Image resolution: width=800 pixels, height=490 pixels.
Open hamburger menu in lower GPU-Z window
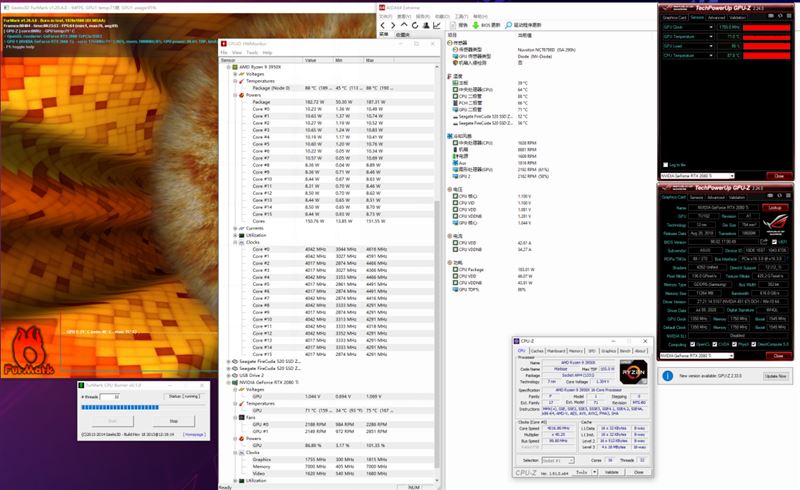[x=787, y=196]
